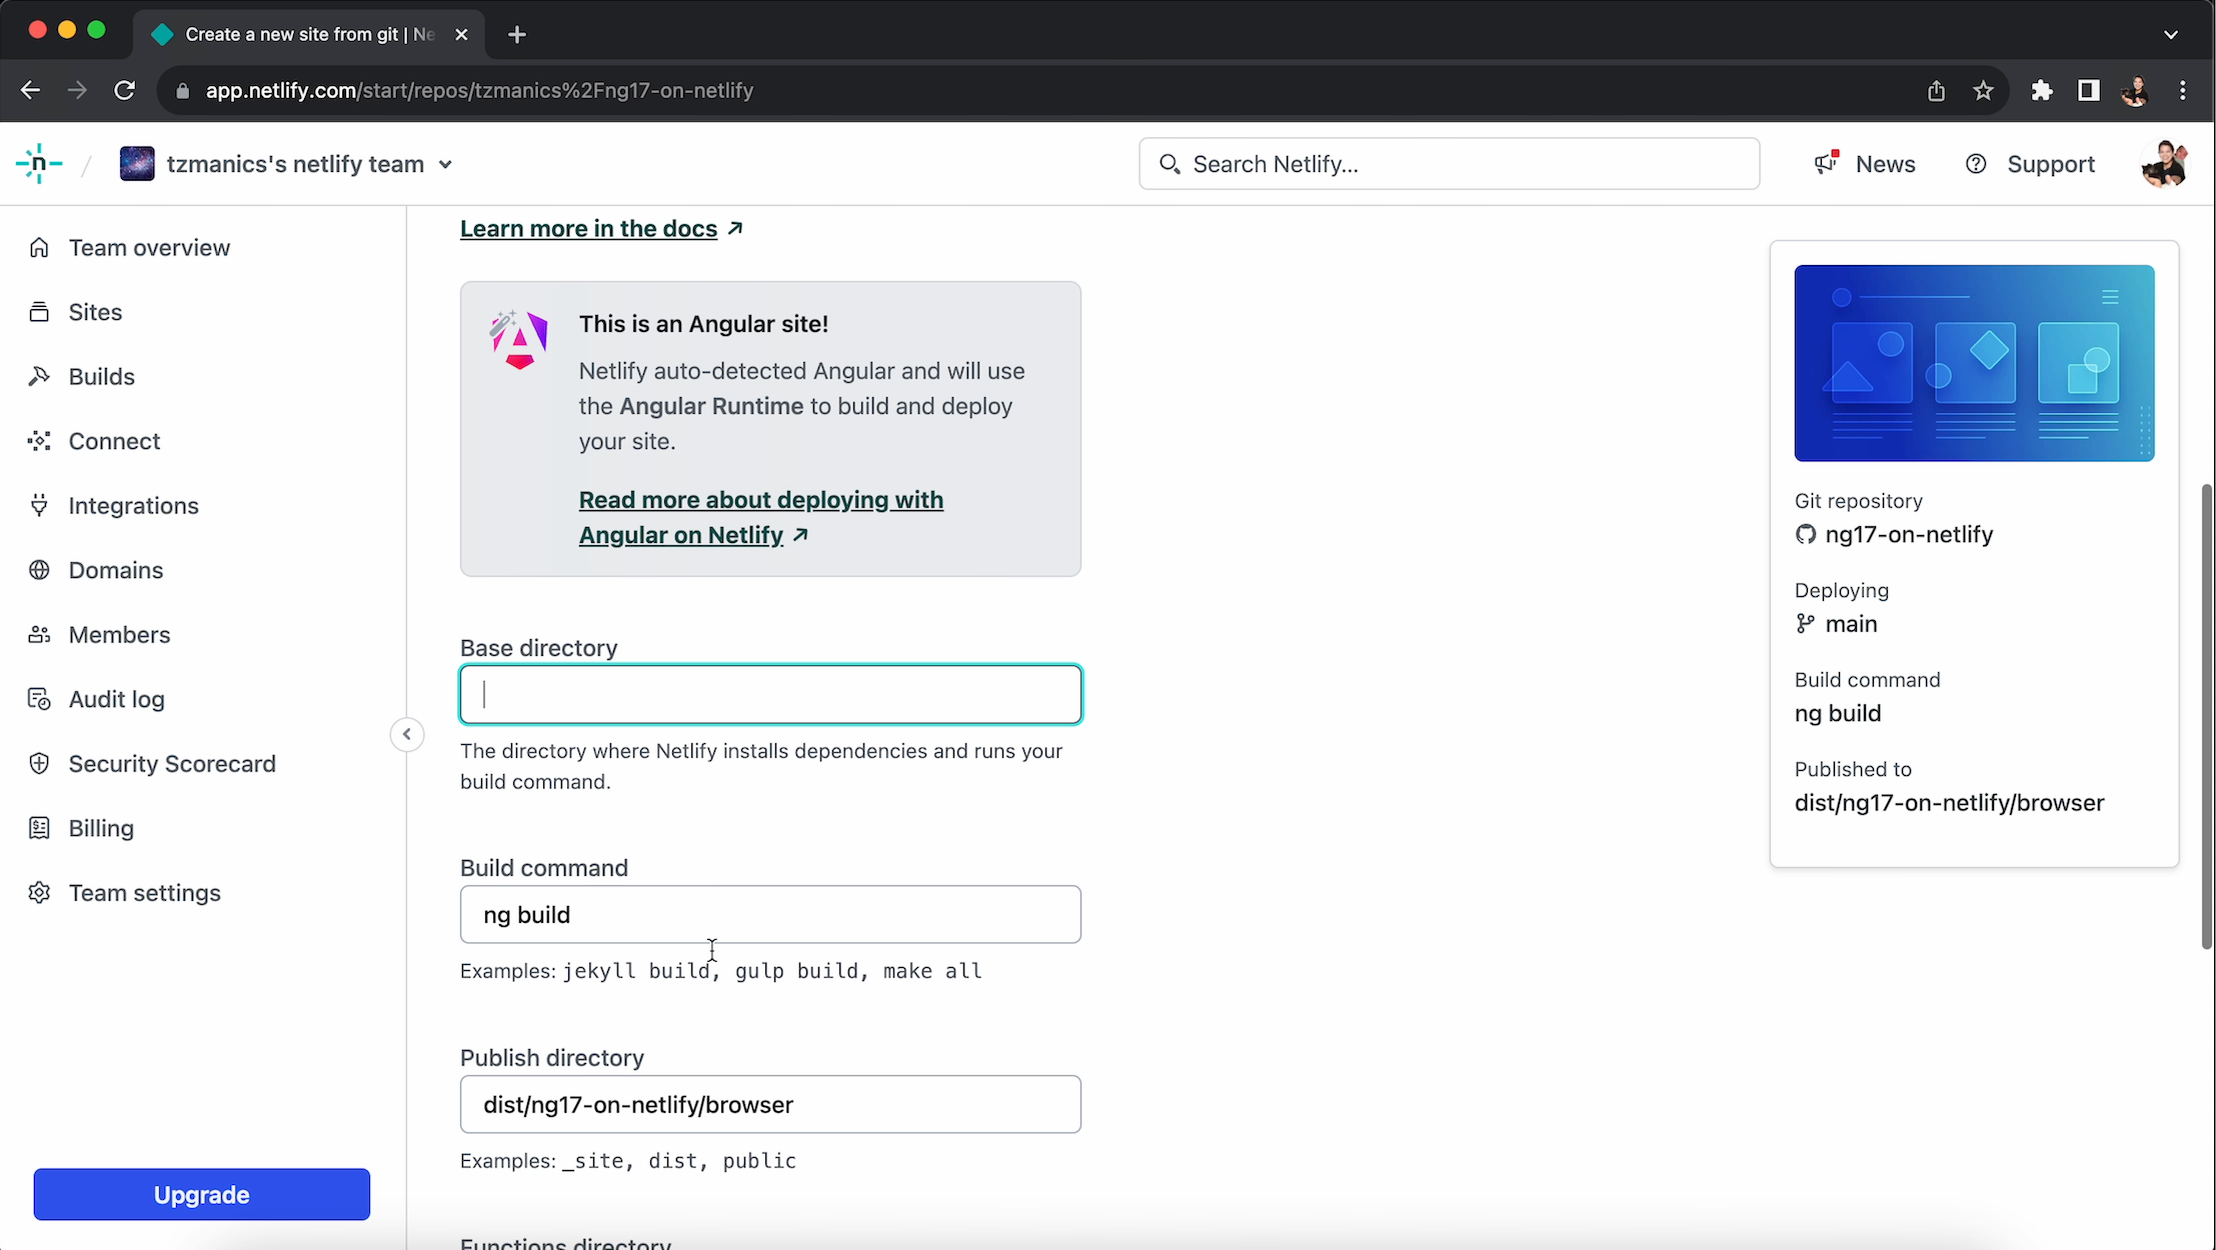This screenshot has height=1250, width=2216.
Task: Bookmark page with star icon
Action: point(1983,91)
